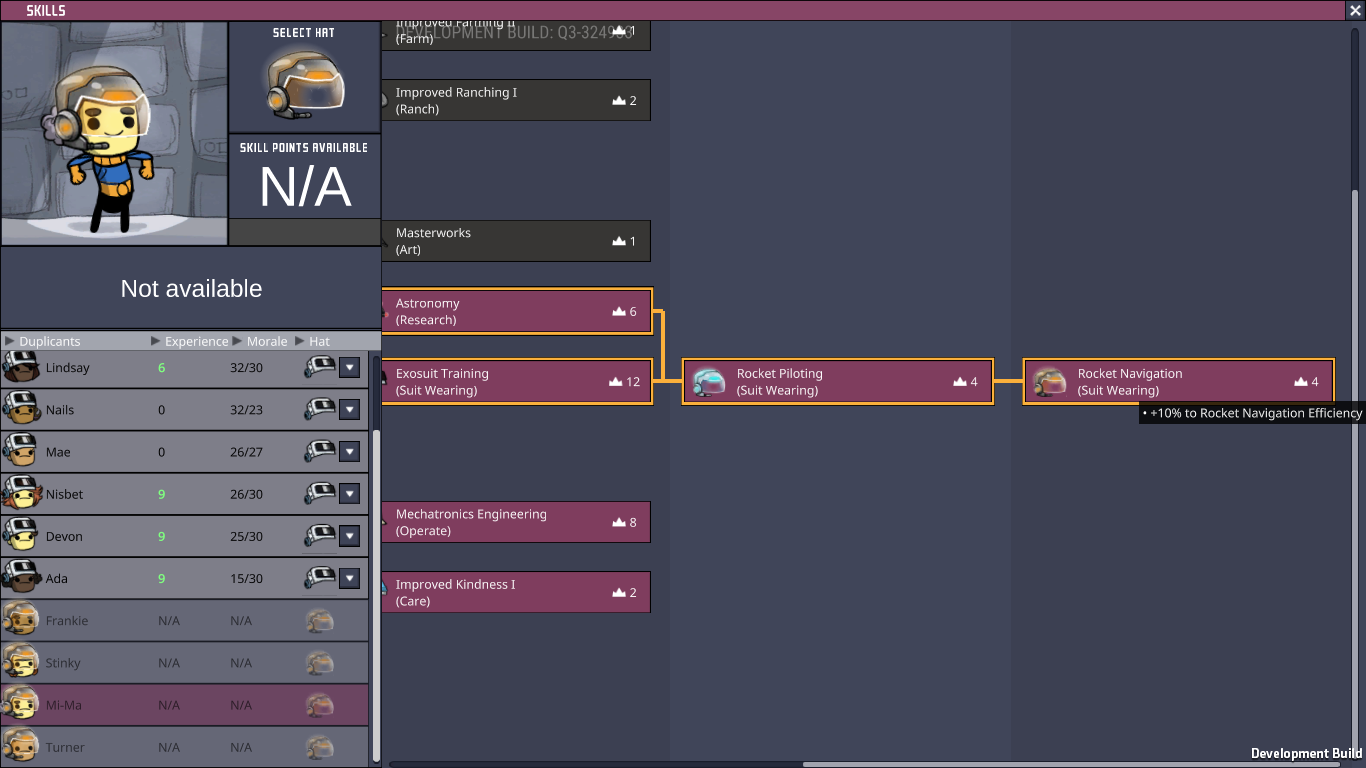Image resolution: width=1366 pixels, height=768 pixels.
Task: Click Nisbet's portrait icon
Action: pos(20,494)
